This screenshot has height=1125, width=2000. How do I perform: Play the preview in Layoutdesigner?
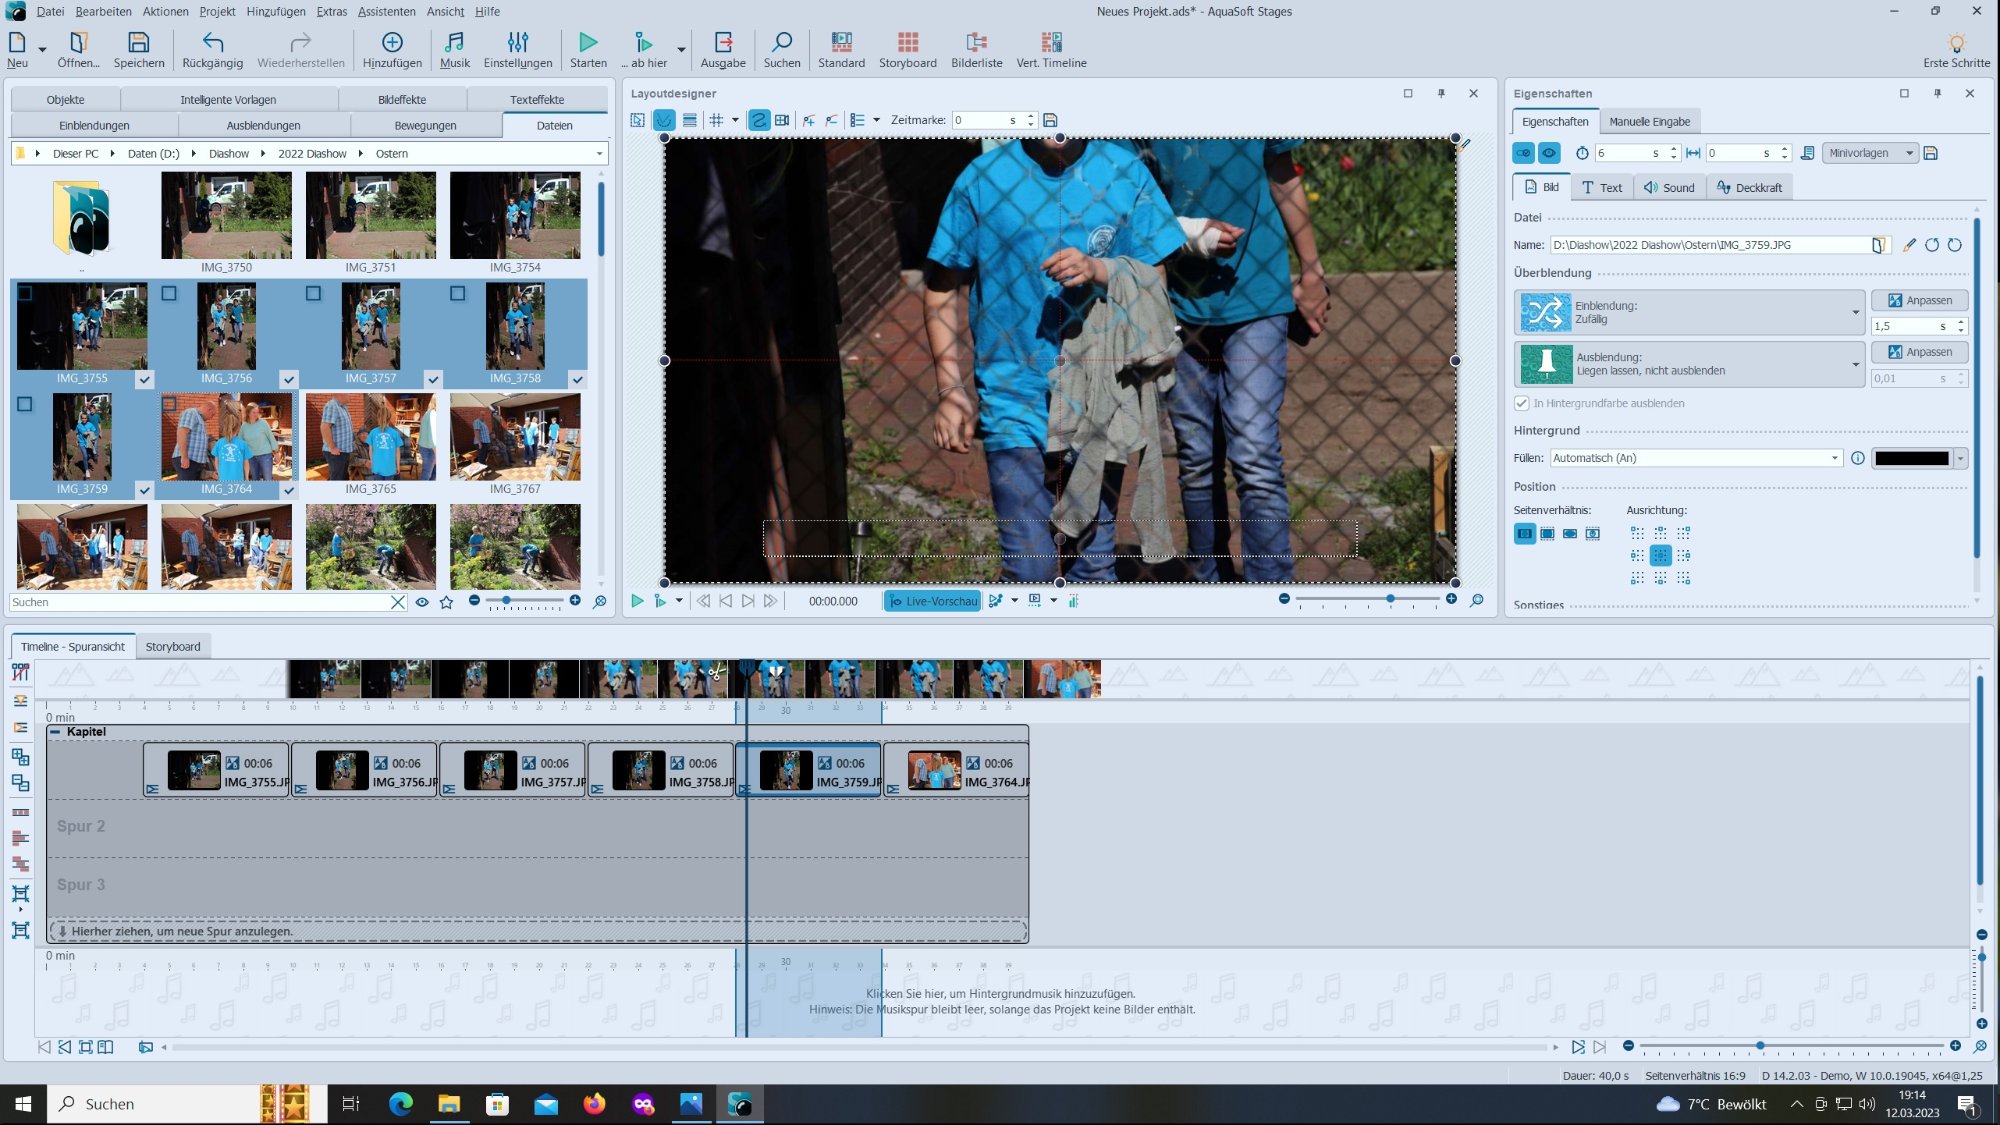click(637, 601)
